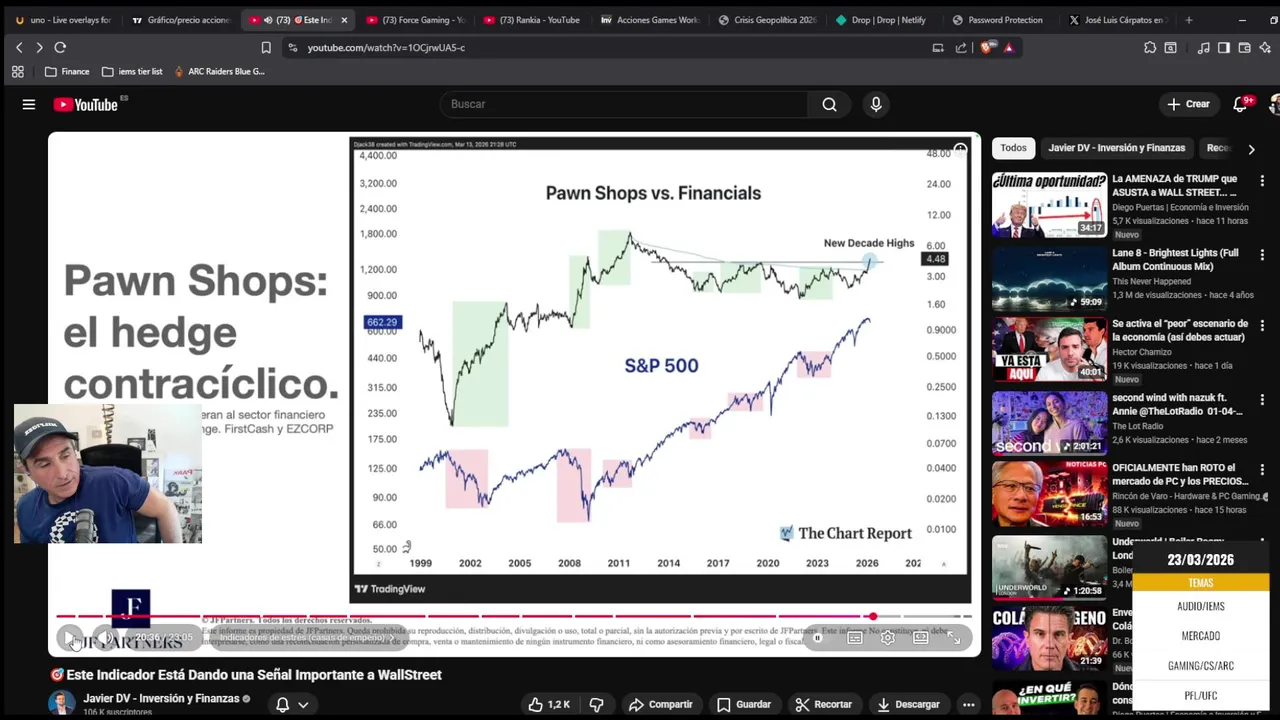This screenshot has height=720, width=1280.
Task: Click MERCADO in the overlay list
Action: click(x=1201, y=636)
